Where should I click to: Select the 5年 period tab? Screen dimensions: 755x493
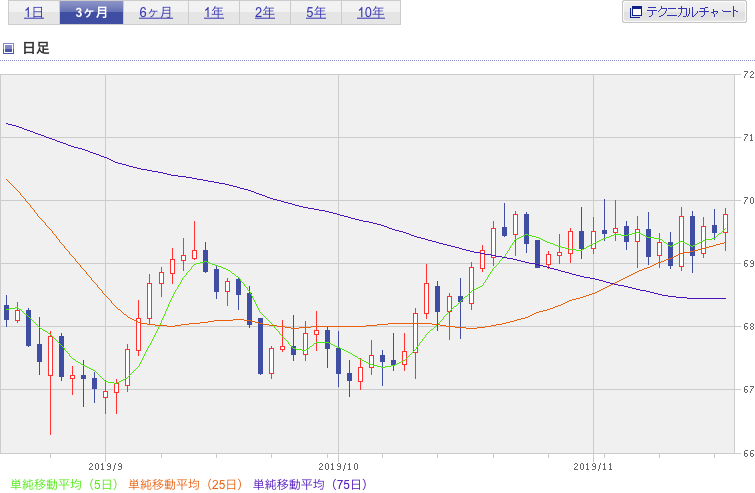316,13
